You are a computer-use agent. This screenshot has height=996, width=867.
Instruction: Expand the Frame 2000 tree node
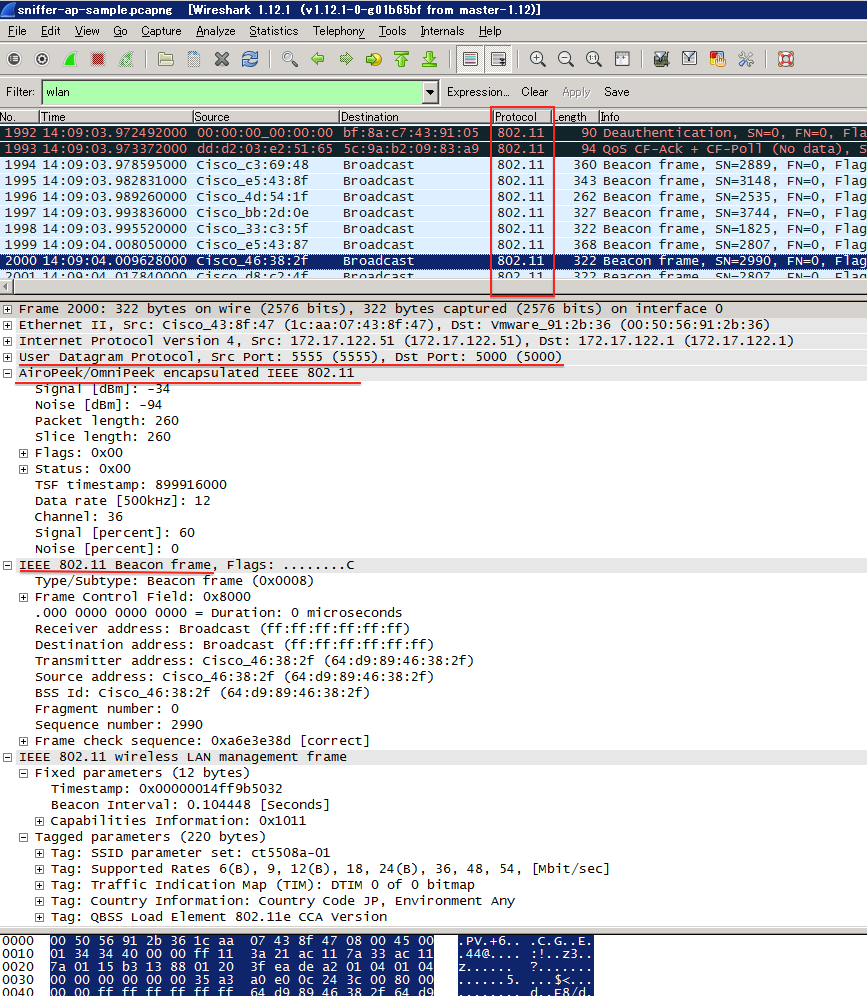coord(7,309)
